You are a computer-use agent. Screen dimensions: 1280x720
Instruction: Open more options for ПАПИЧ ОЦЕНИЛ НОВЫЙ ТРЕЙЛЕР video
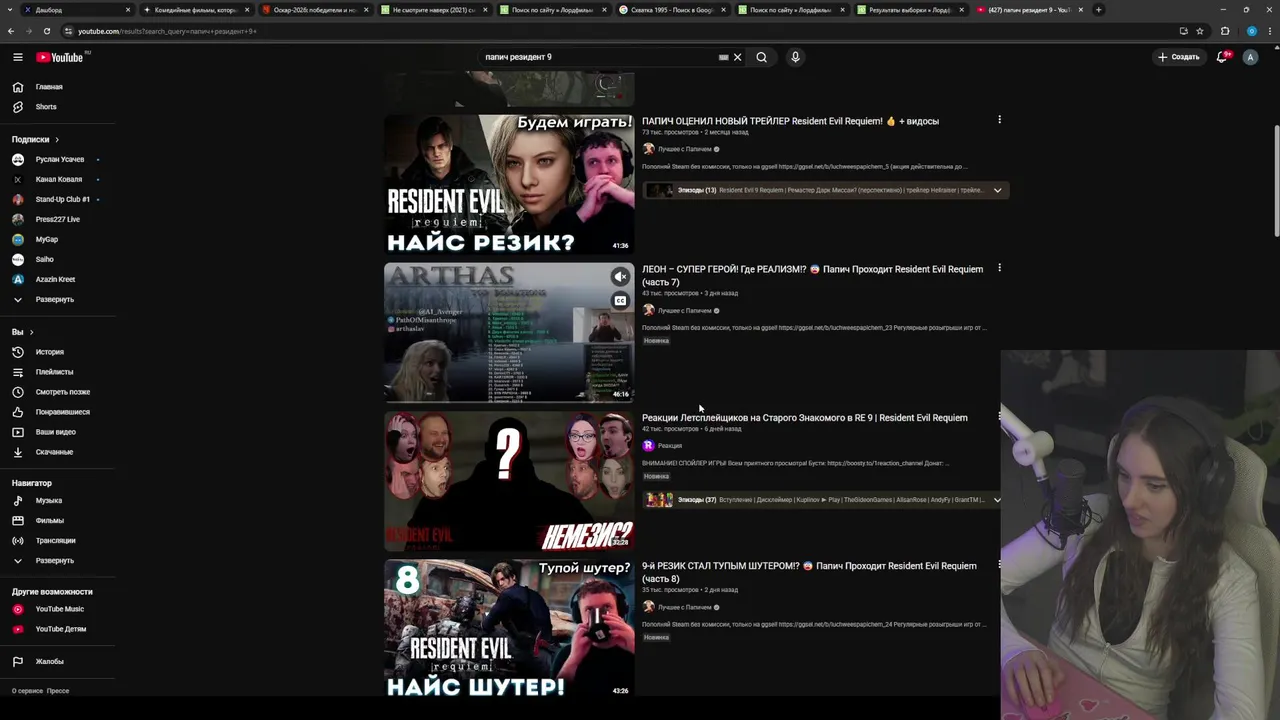click(999, 120)
